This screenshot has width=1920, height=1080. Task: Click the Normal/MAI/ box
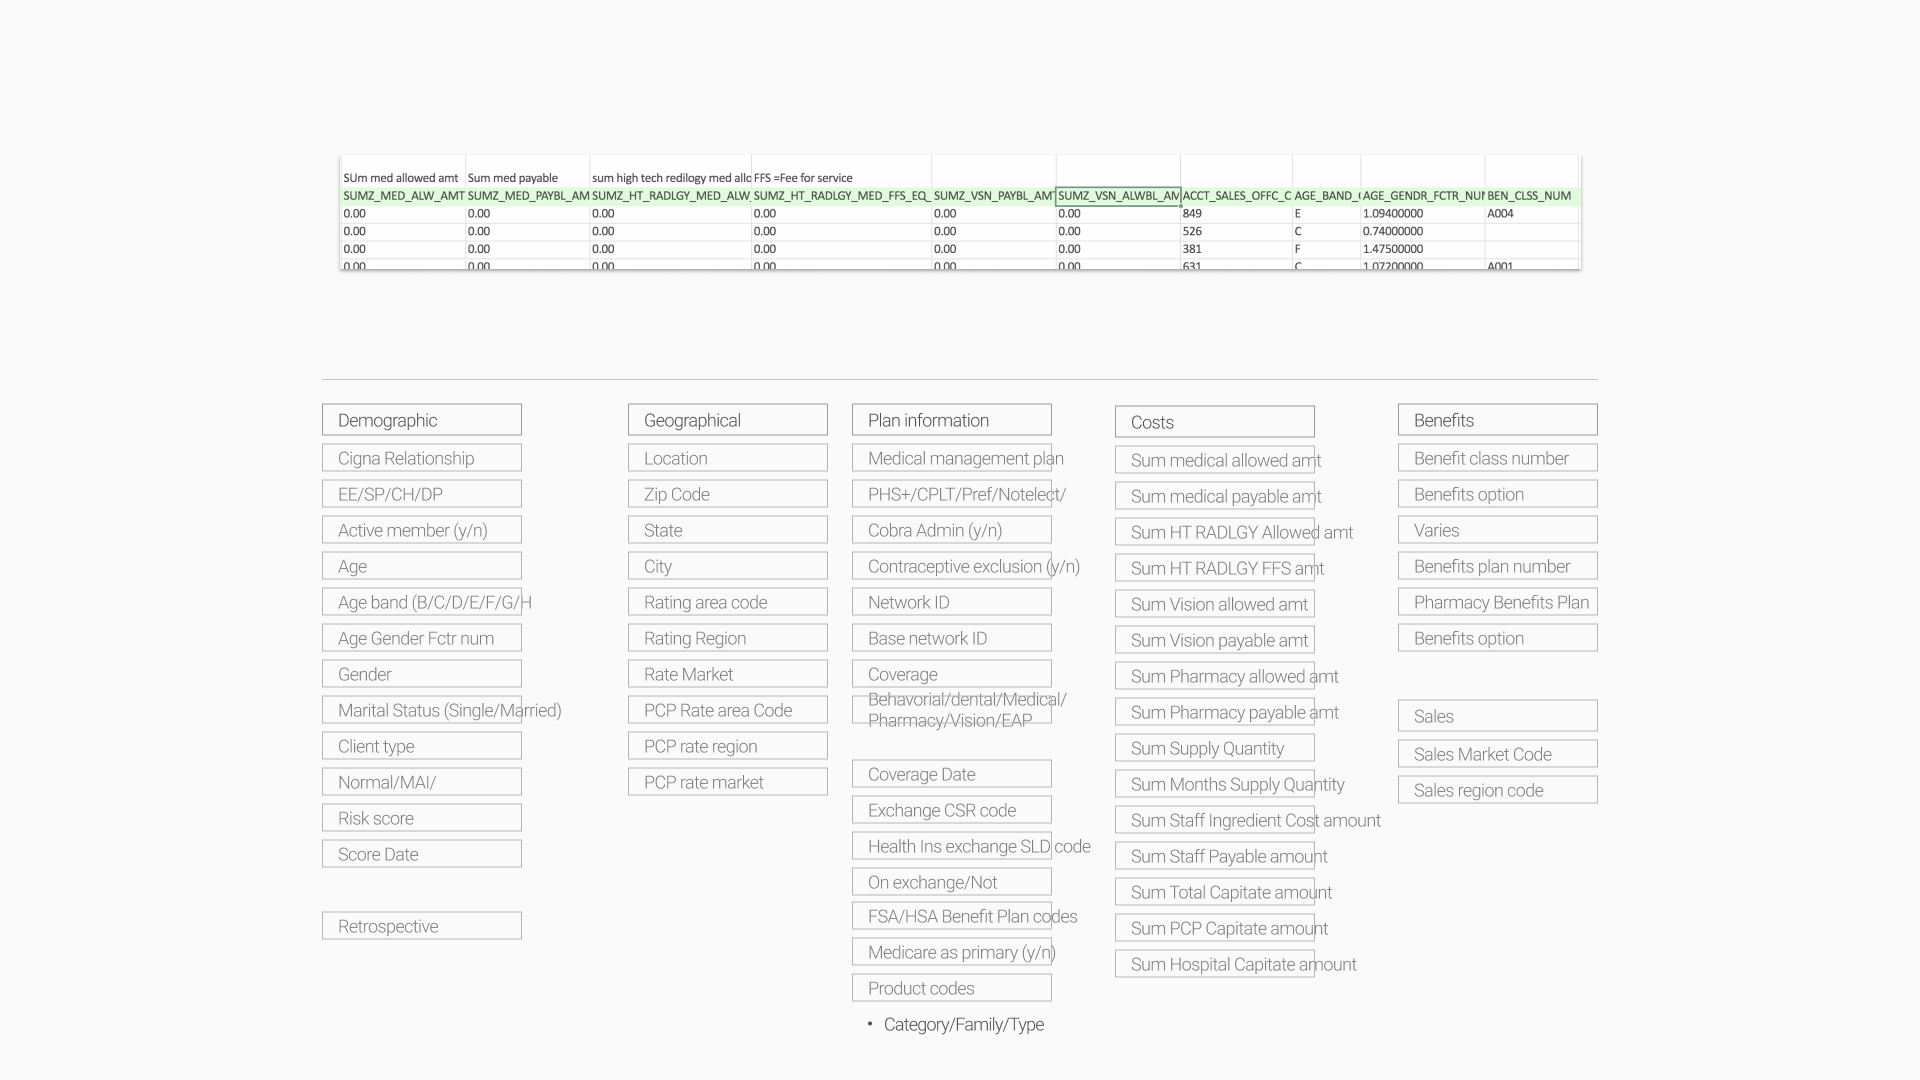422,782
